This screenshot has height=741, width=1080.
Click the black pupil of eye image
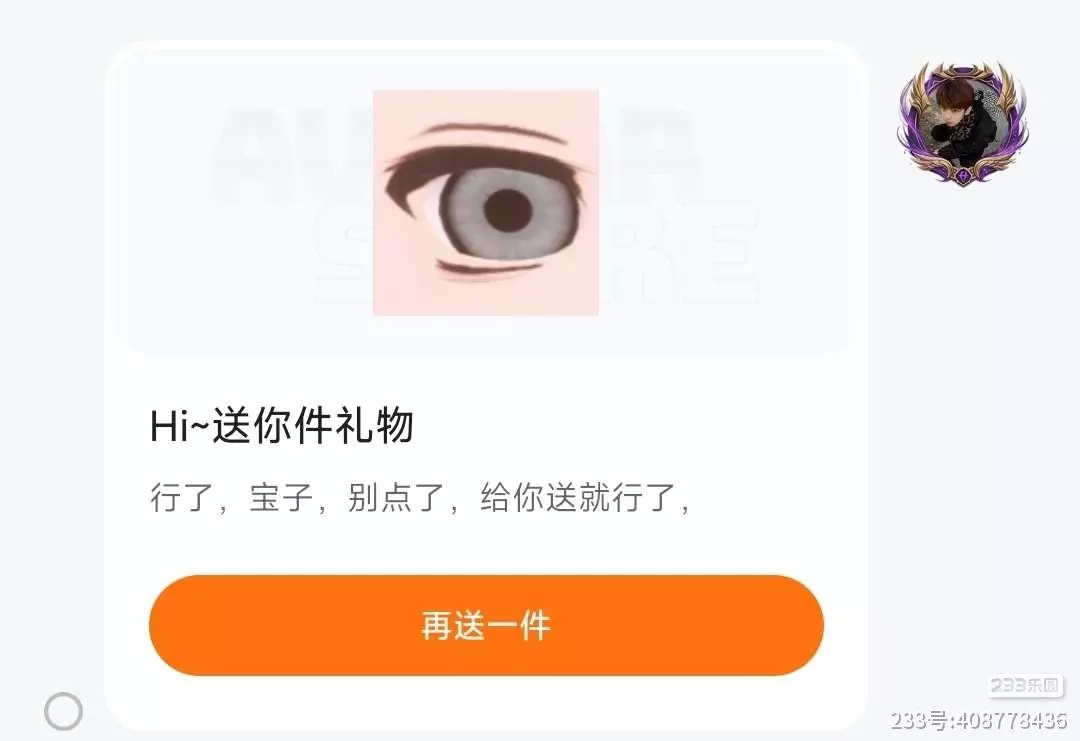[508, 211]
